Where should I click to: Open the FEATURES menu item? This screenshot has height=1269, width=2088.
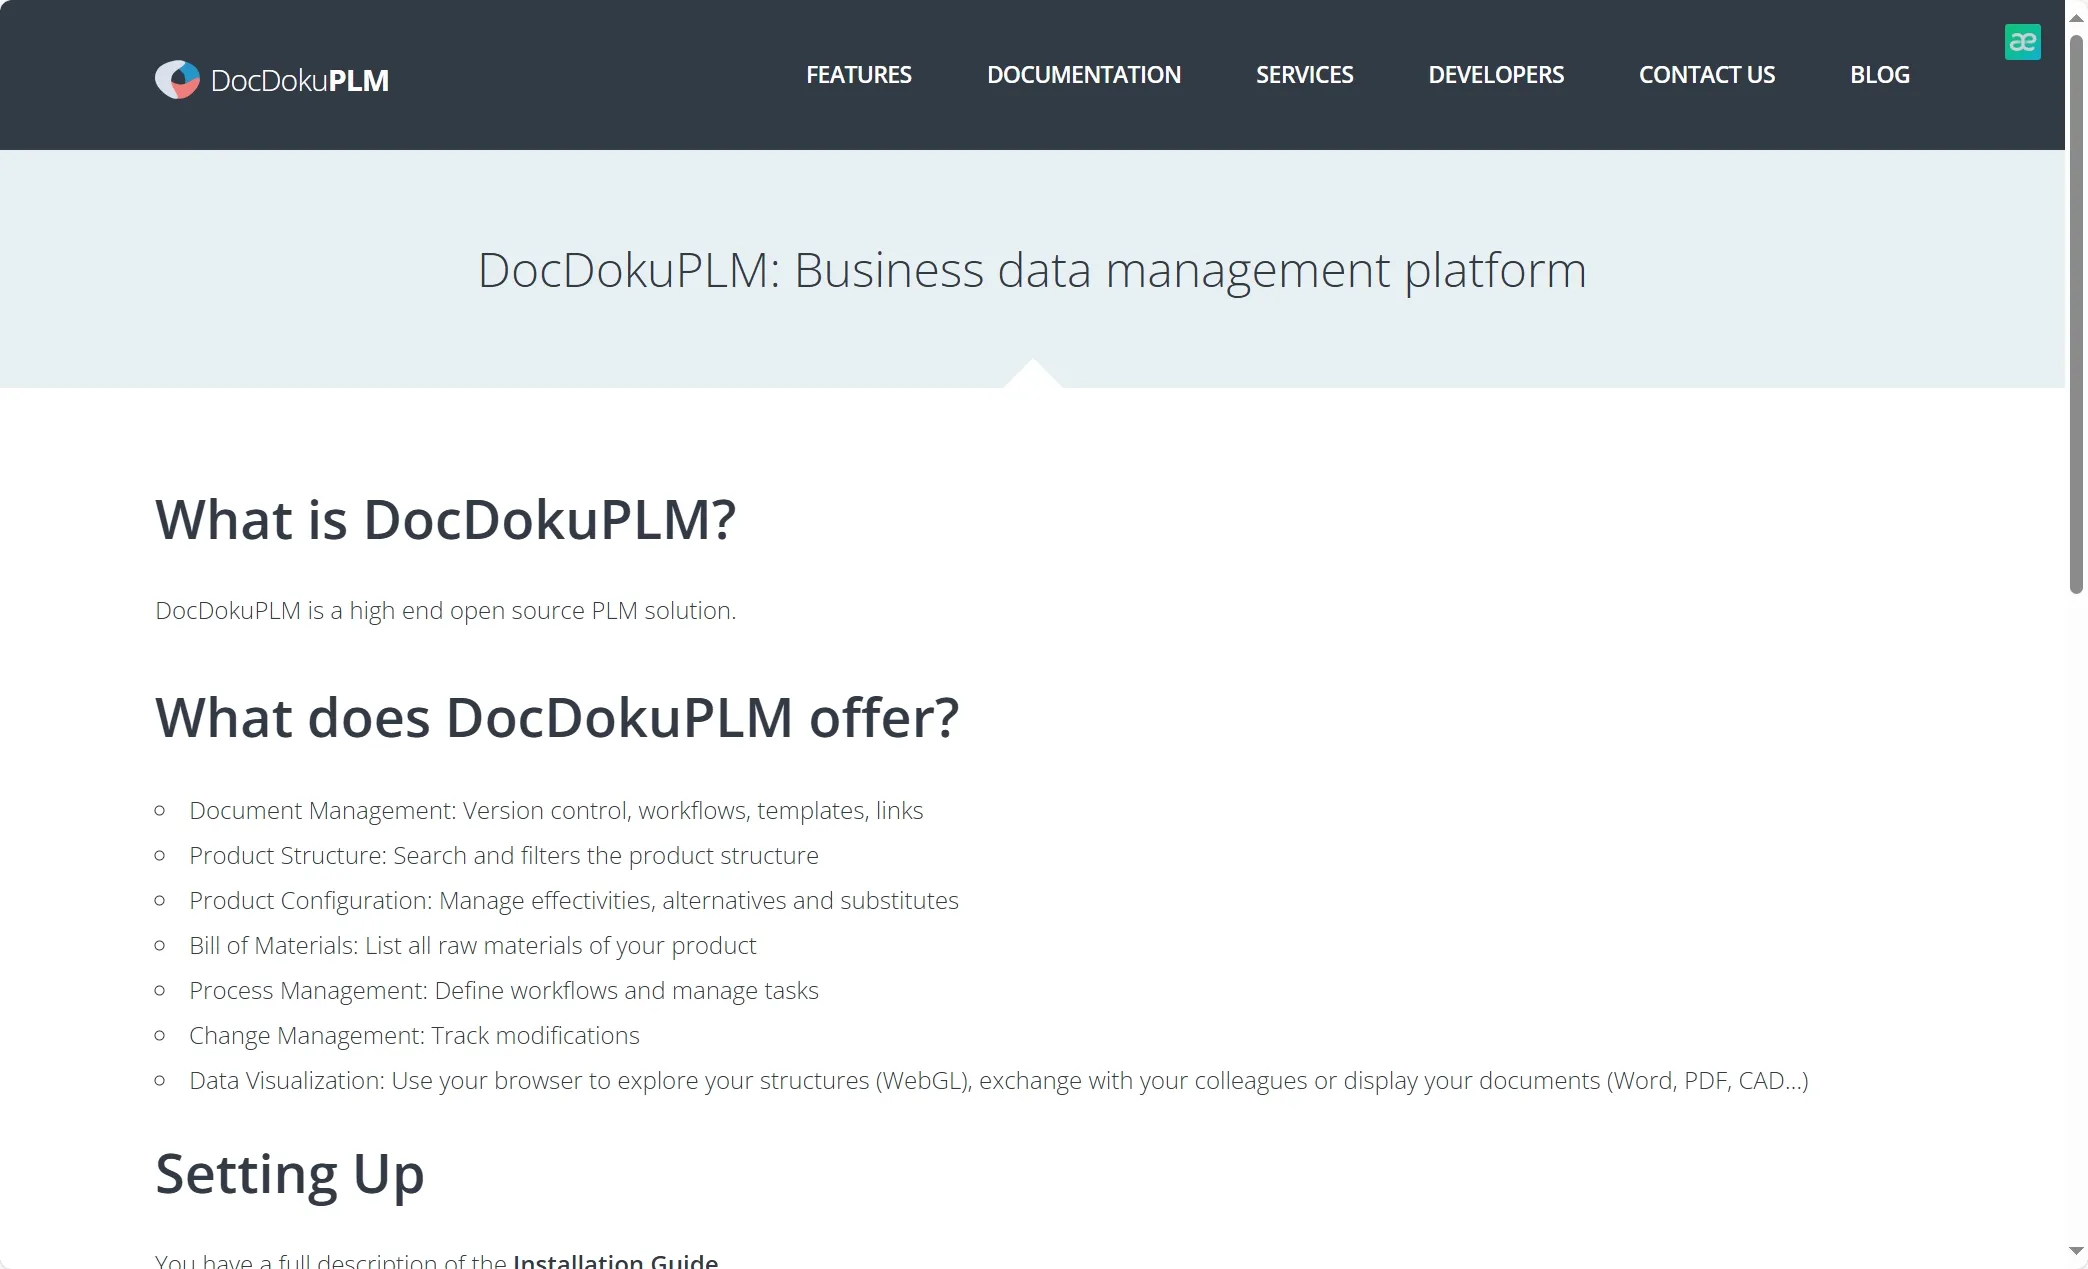pos(858,75)
